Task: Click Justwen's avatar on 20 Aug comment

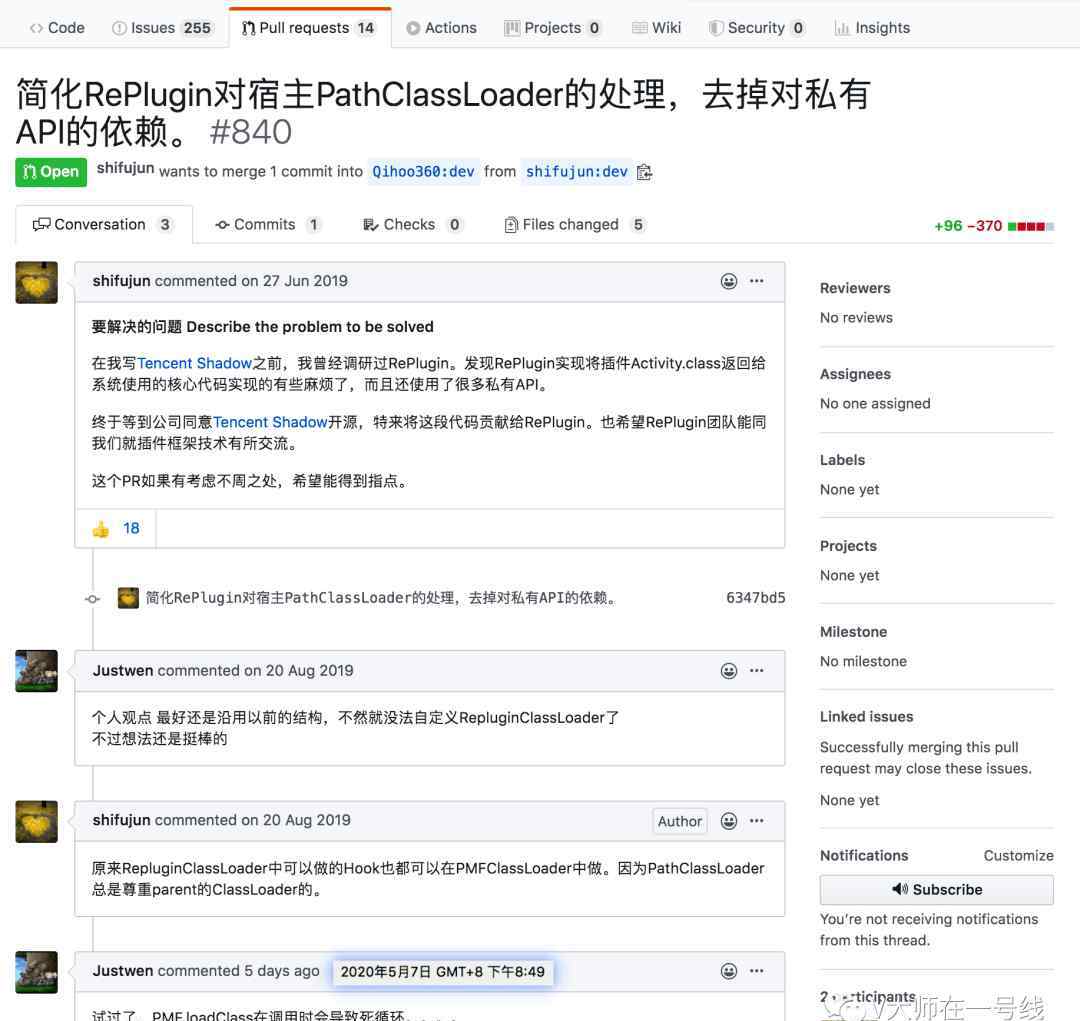Action: (37, 671)
